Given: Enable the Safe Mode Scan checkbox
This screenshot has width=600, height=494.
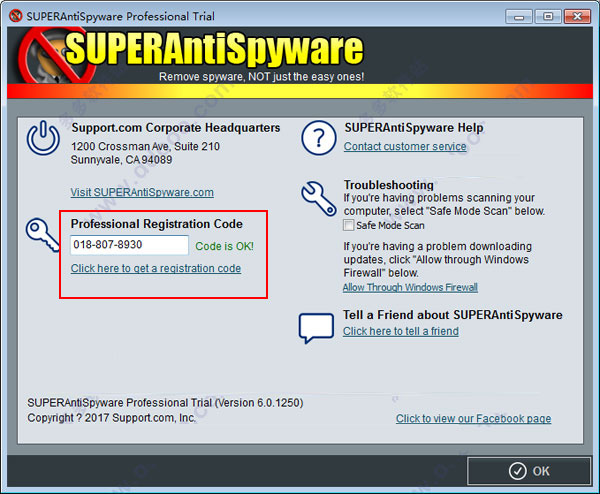Looking at the screenshot, I should tap(348, 225).
